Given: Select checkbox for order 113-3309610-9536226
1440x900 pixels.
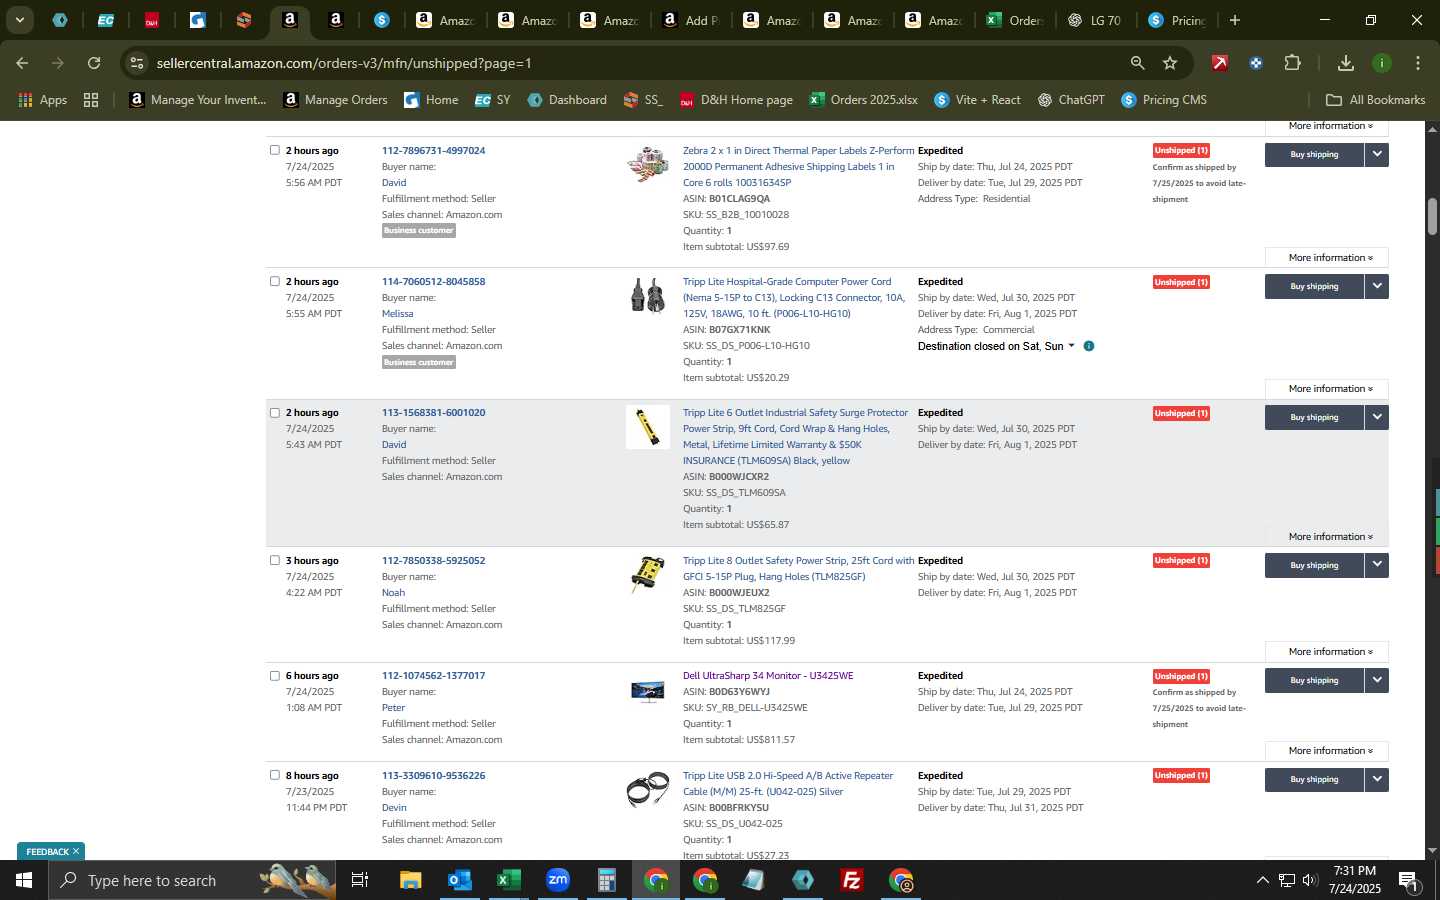Looking at the screenshot, I should tap(275, 775).
